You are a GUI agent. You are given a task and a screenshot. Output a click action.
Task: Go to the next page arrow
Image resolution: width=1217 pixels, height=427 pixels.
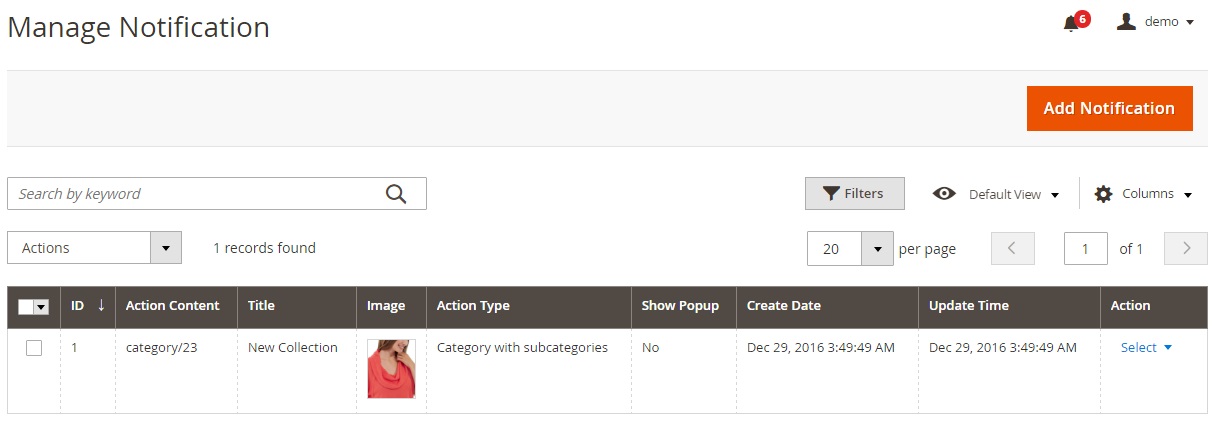(x=1186, y=249)
